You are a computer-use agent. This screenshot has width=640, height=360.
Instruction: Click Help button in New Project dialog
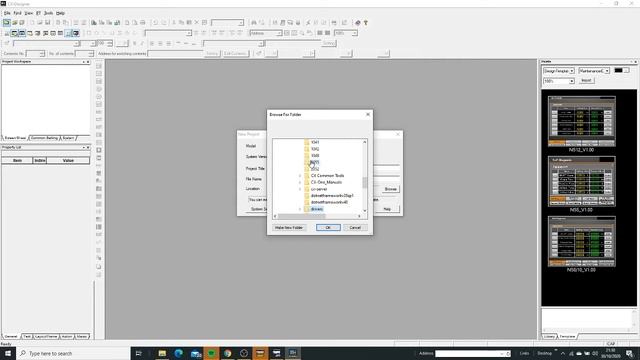coord(387,209)
